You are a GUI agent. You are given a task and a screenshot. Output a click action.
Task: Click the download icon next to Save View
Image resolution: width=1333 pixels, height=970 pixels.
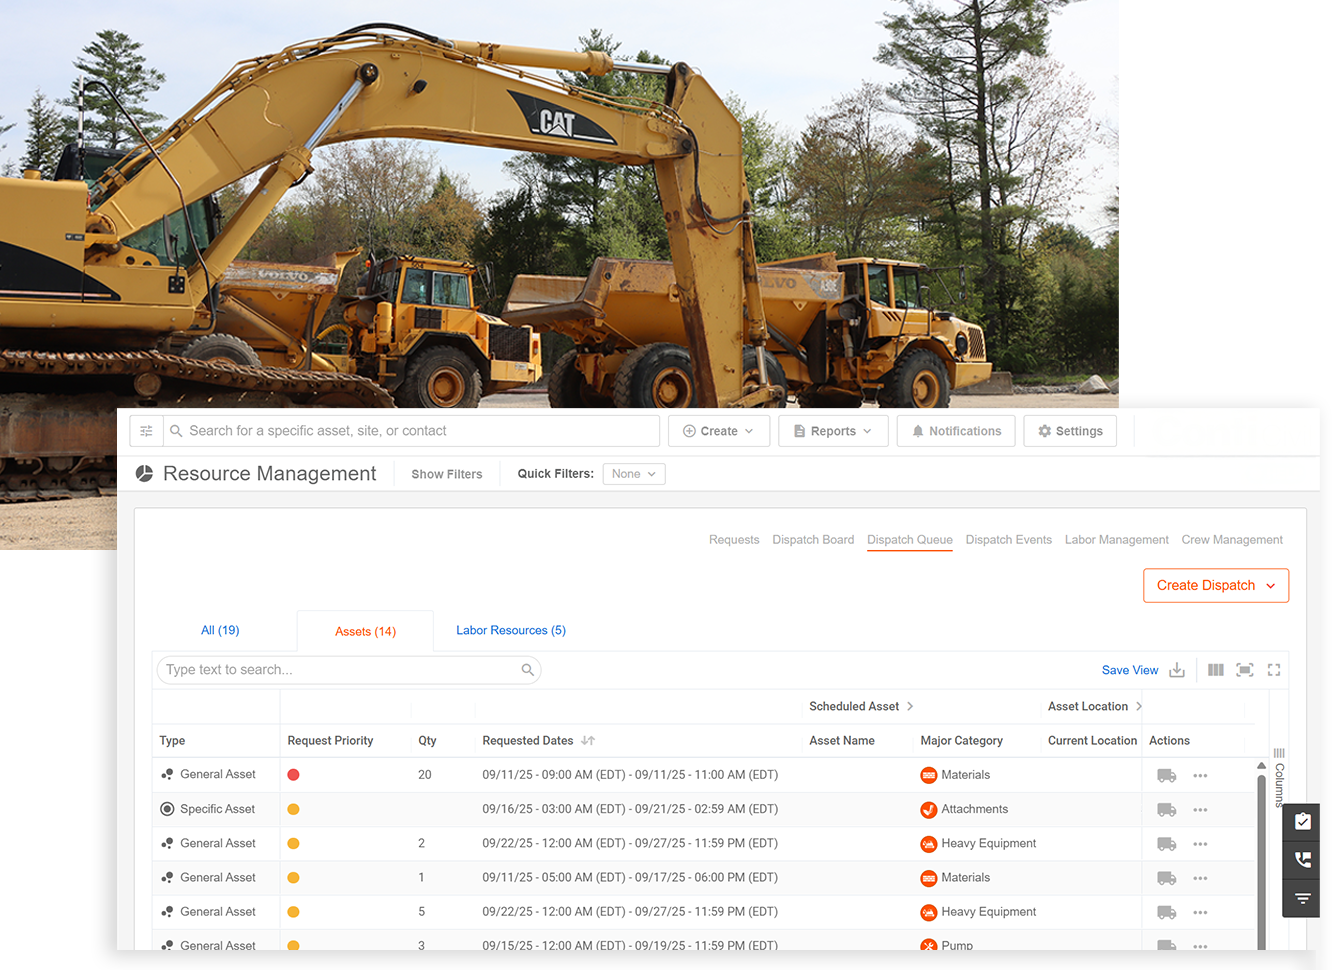click(x=1177, y=669)
